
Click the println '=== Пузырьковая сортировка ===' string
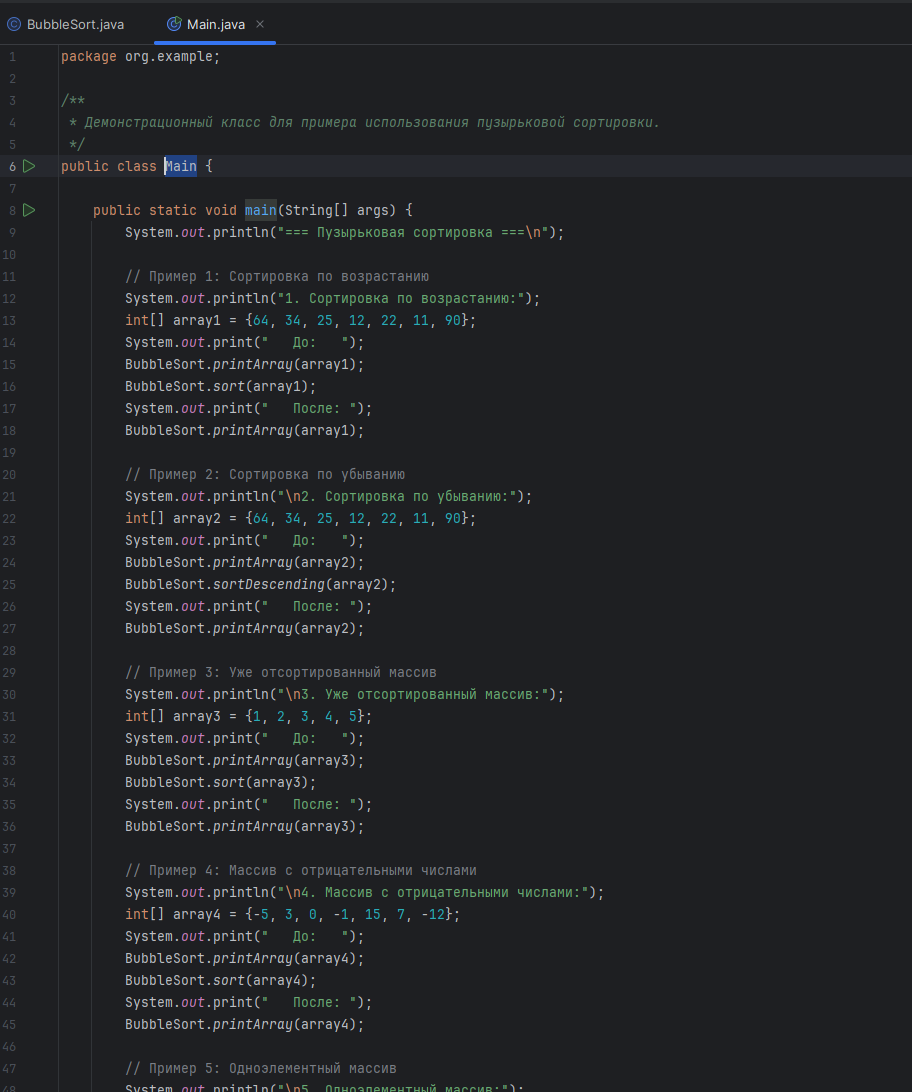413,233
